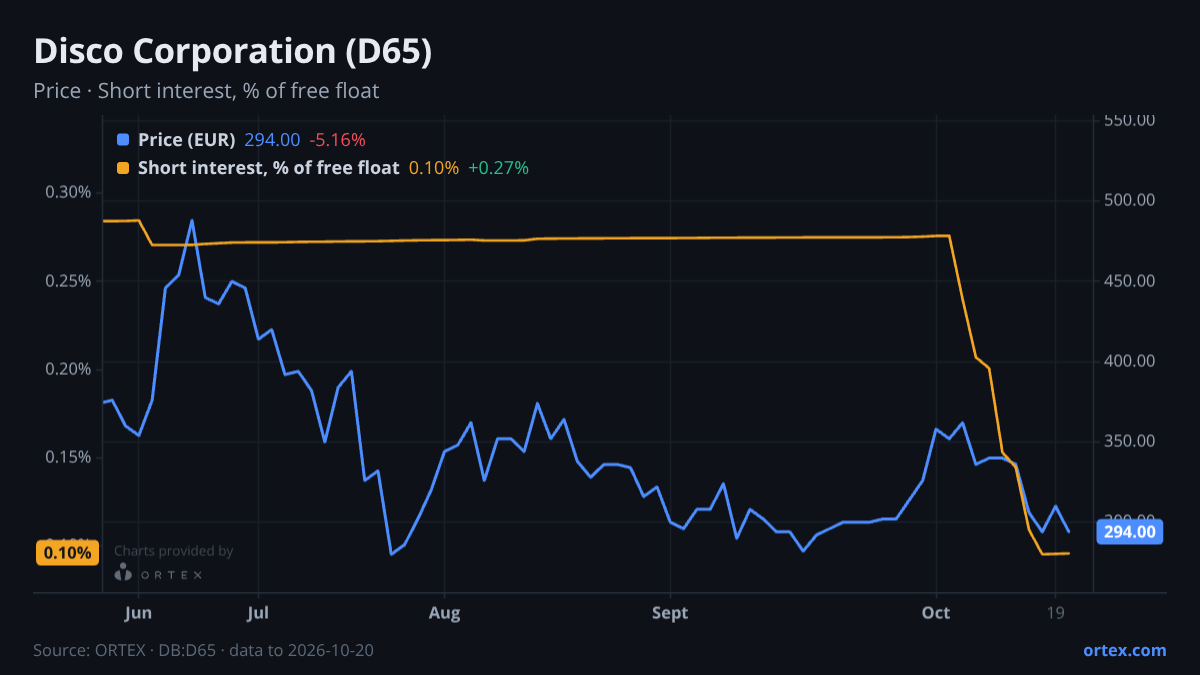
Task: Click the Aug x-axis label
Action: point(445,613)
